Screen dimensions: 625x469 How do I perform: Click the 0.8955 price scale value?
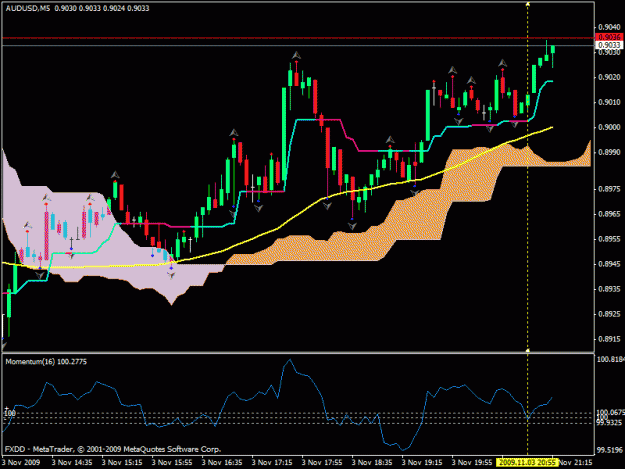pyautogui.click(x=609, y=239)
